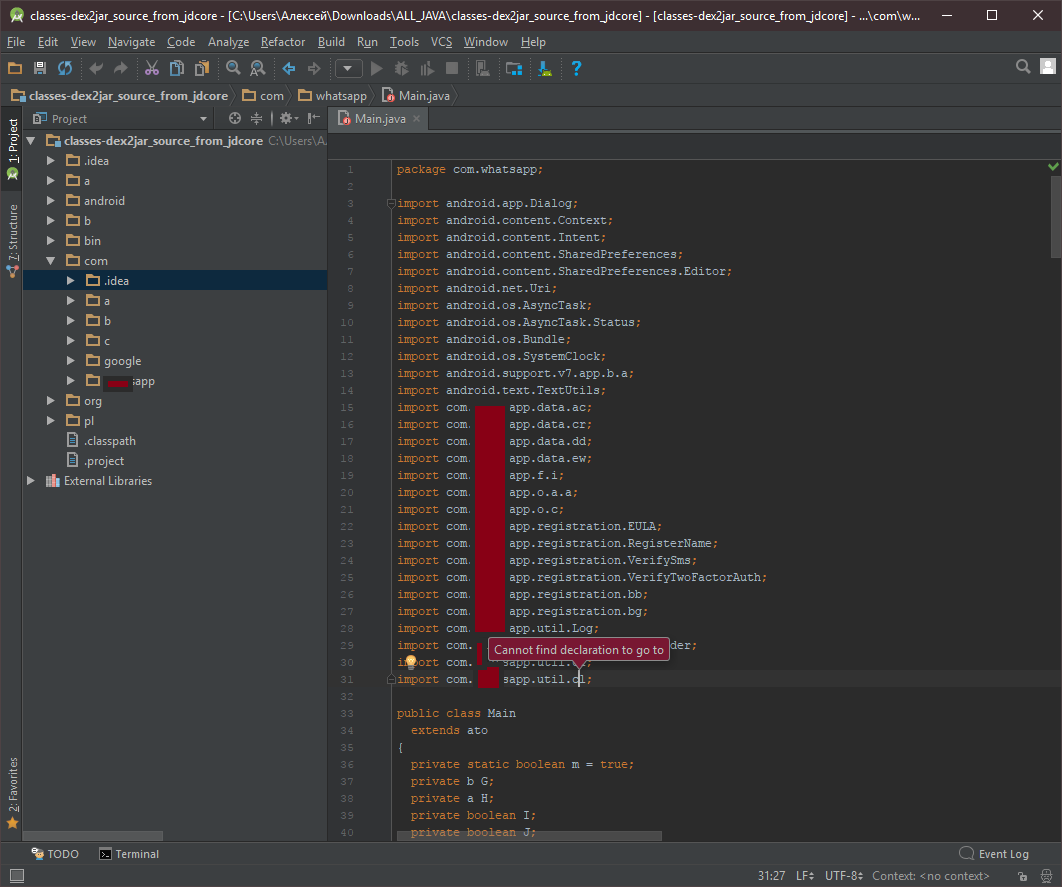This screenshot has height=887, width=1062.
Task: Toggle the Event Log tool window
Action: click(x=994, y=854)
